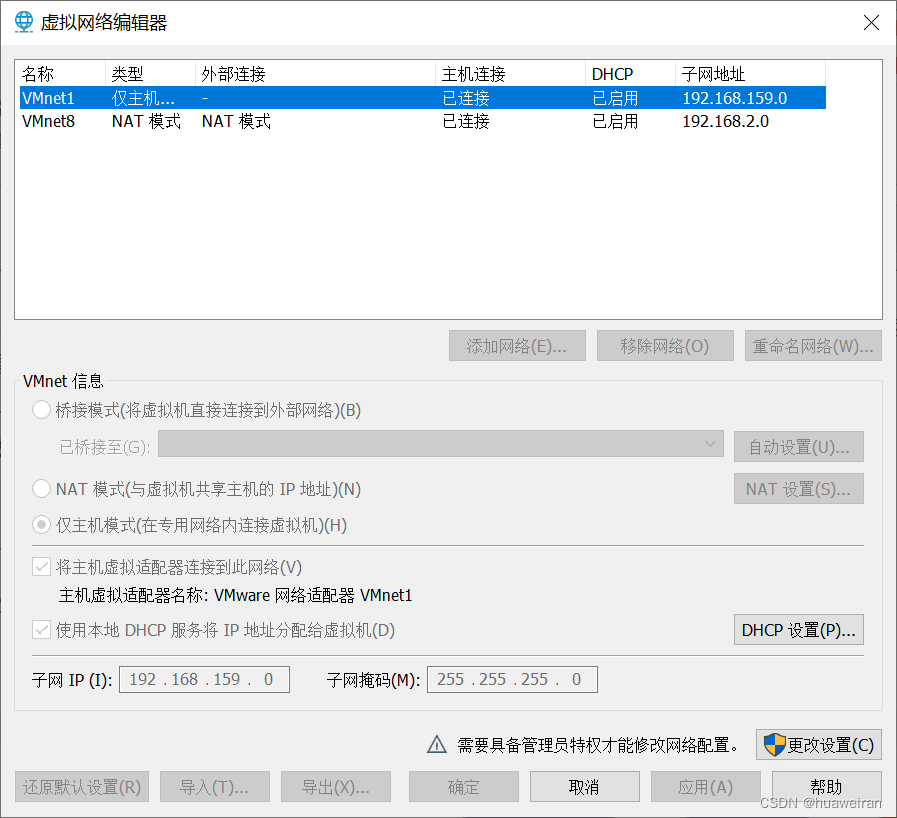Click 还原默认设置(R) button

pyautogui.click(x=82, y=787)
